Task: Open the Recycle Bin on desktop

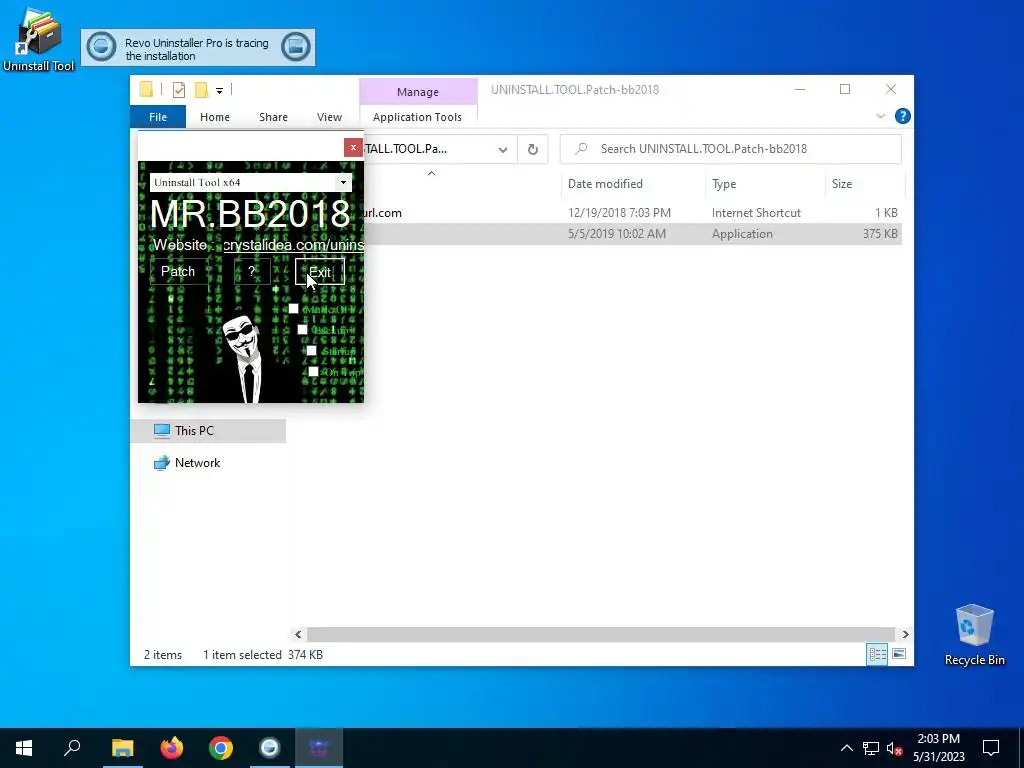Action: coord(974,633)
